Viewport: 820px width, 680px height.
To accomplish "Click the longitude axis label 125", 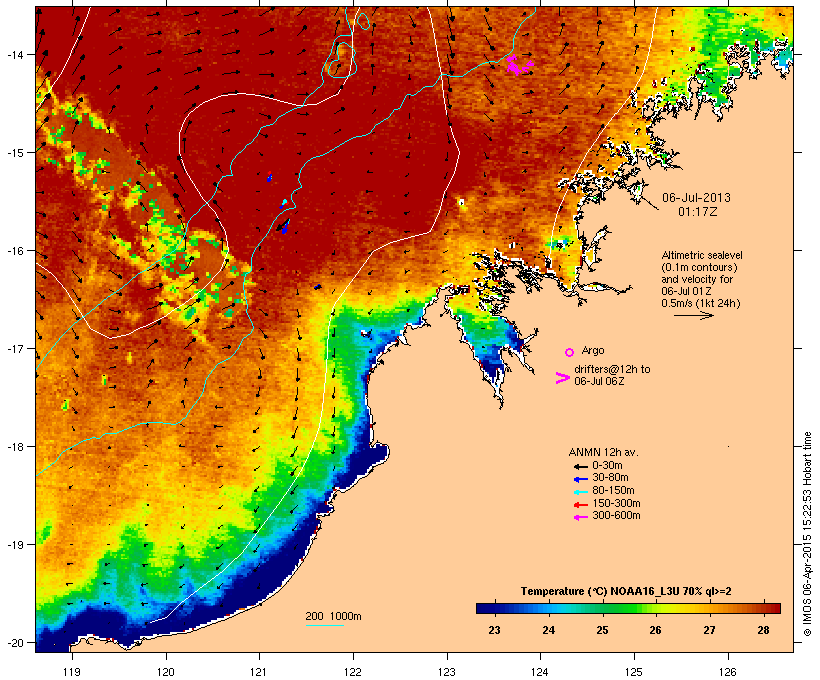I will pos(634,672).
